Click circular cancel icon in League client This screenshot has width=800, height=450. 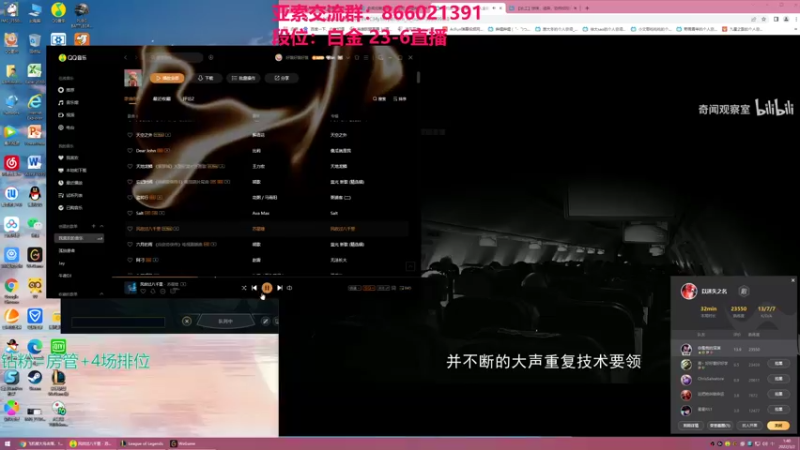pos(187,321)
